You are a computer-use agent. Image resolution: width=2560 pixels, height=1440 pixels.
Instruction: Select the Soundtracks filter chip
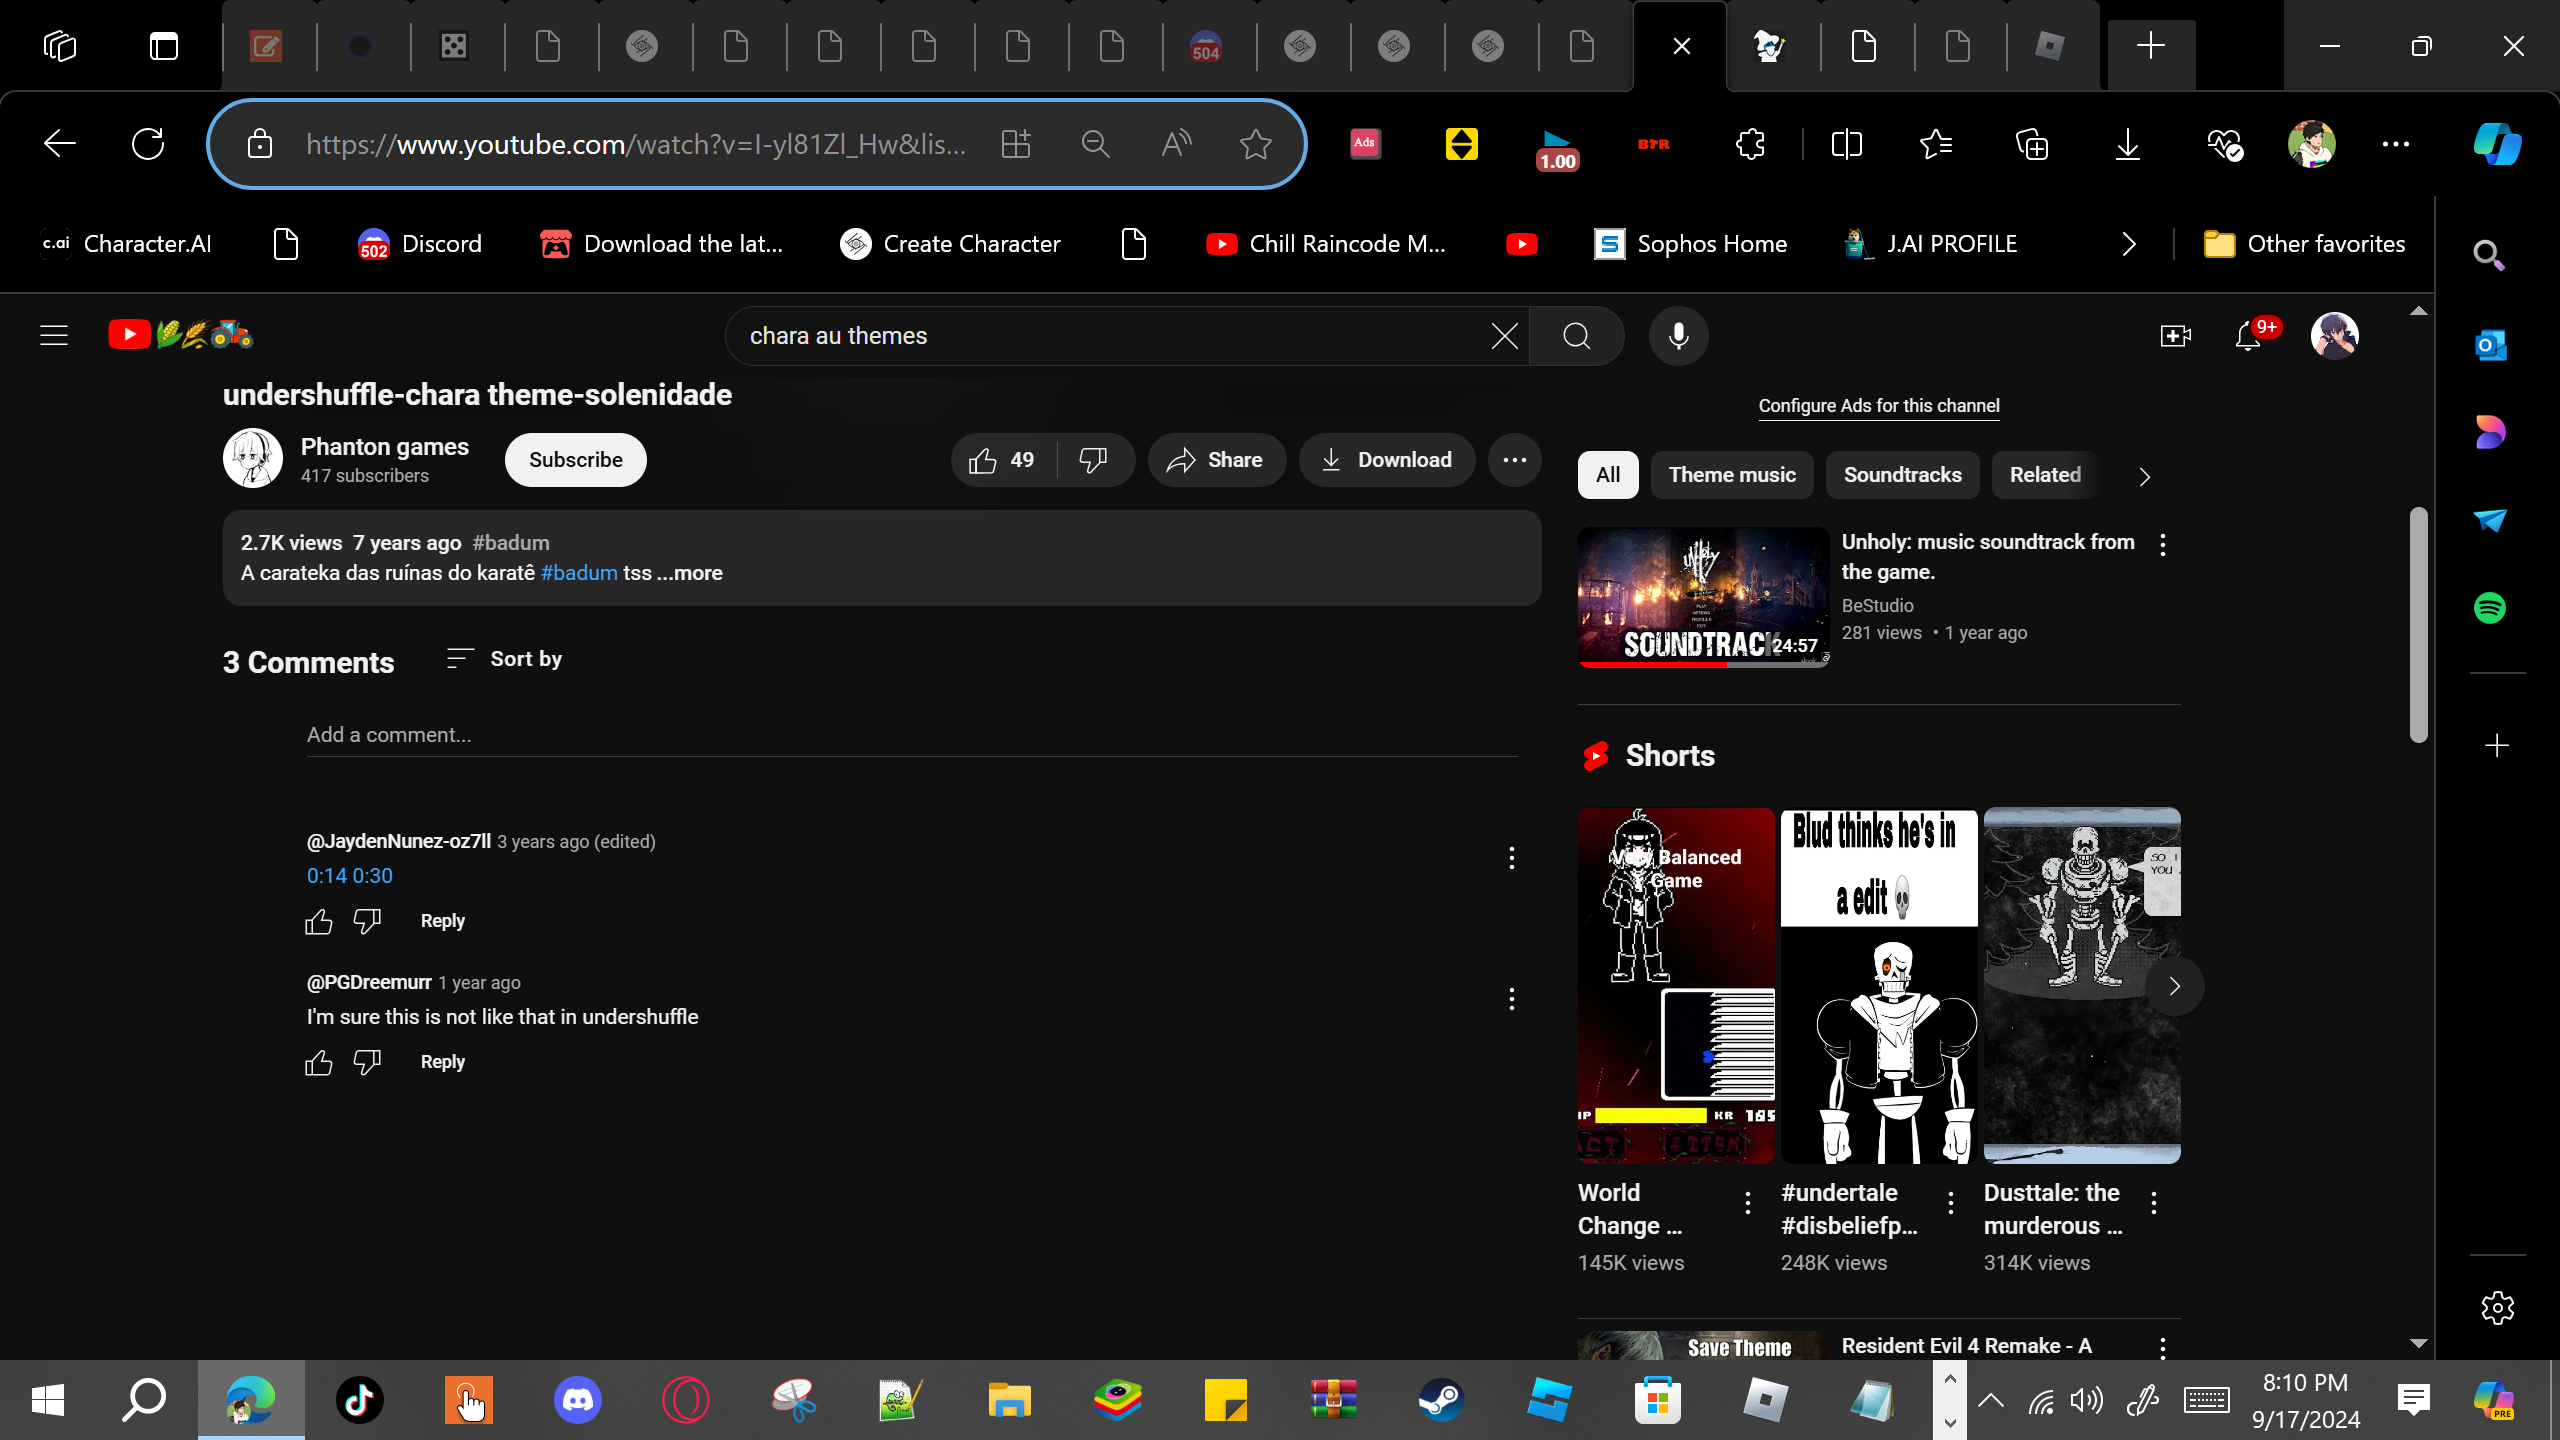coord(1902,475)
